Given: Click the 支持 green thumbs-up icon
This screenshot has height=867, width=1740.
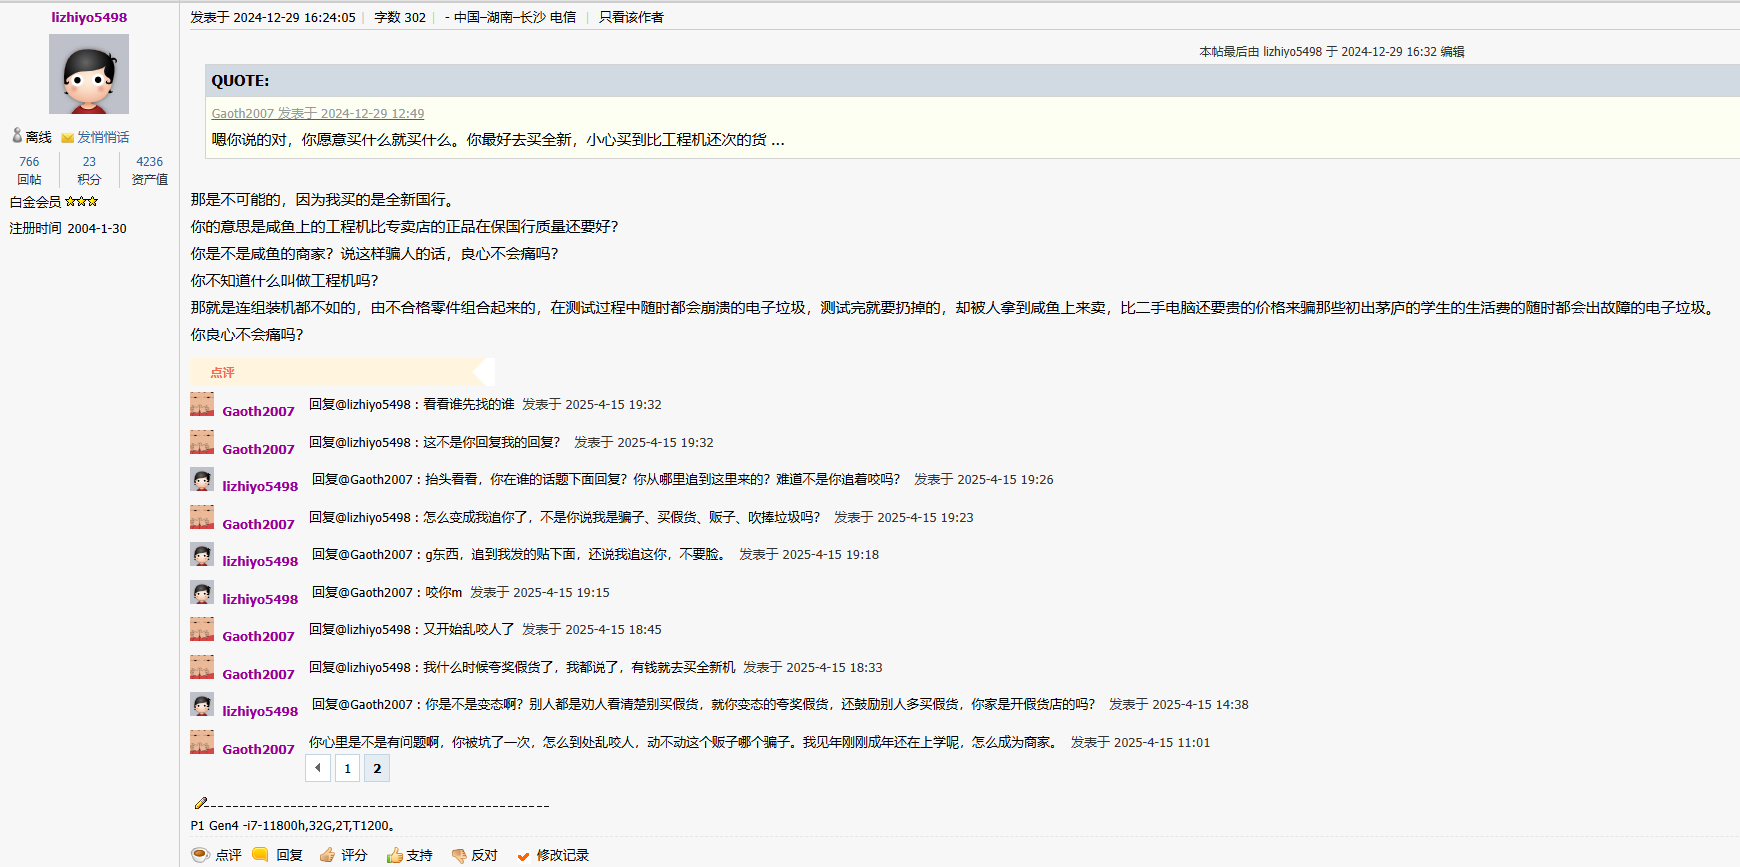Looking at the screenshot, I should click(x=394, y=855).
